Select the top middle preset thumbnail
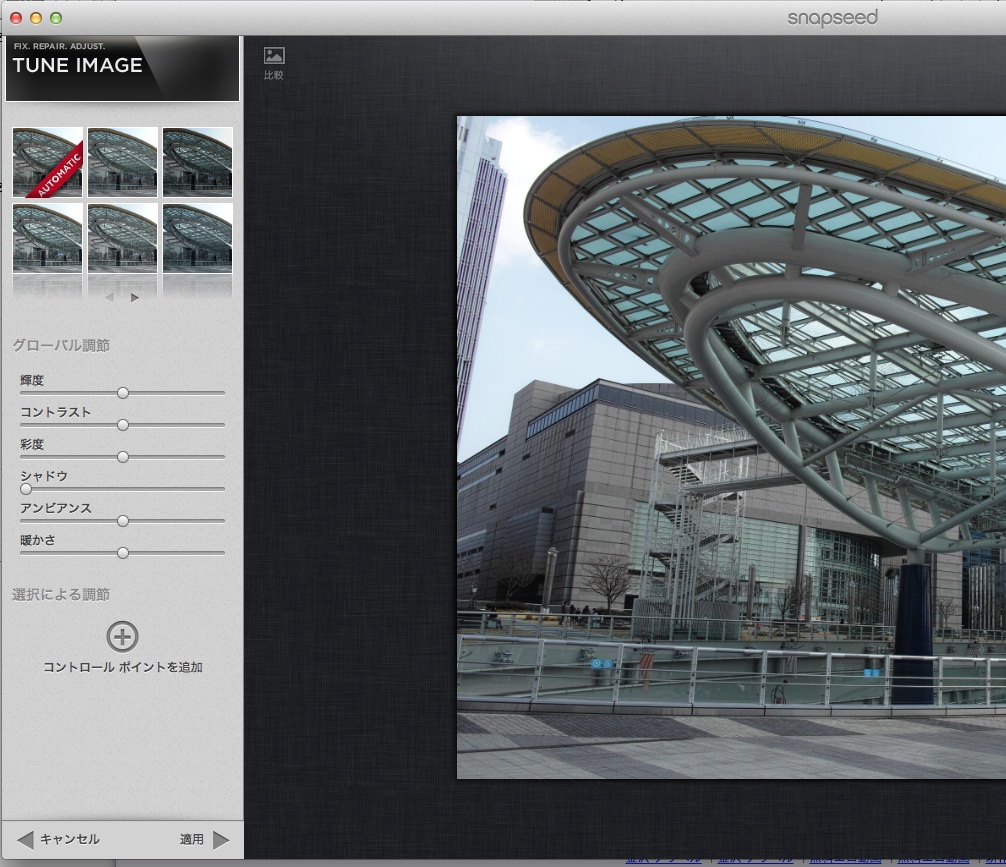1006x867 pixels. pyautogui.click(x=123, y=162)
